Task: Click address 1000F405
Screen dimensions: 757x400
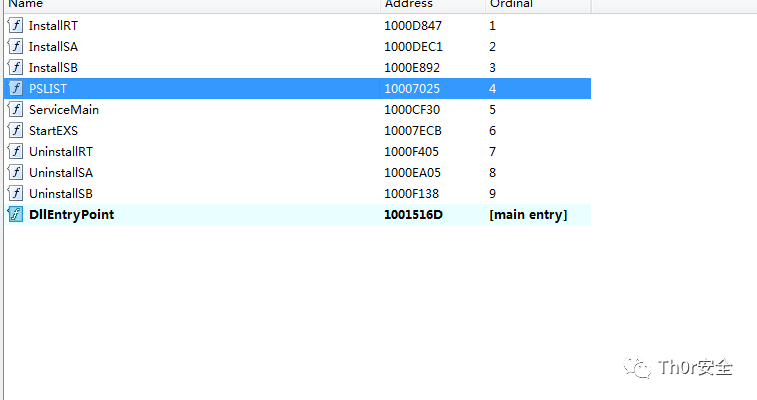Action: point(411,152)
